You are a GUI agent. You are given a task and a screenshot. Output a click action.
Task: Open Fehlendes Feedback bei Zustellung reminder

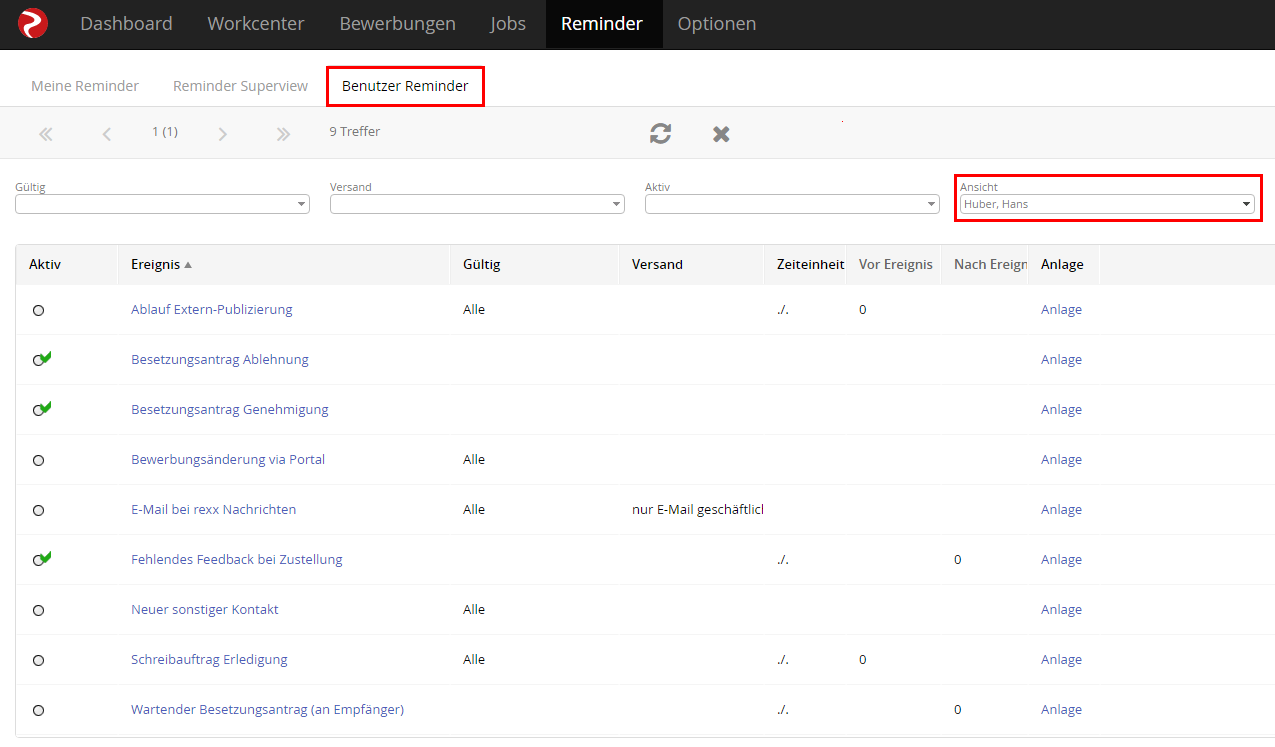point(237,559)
